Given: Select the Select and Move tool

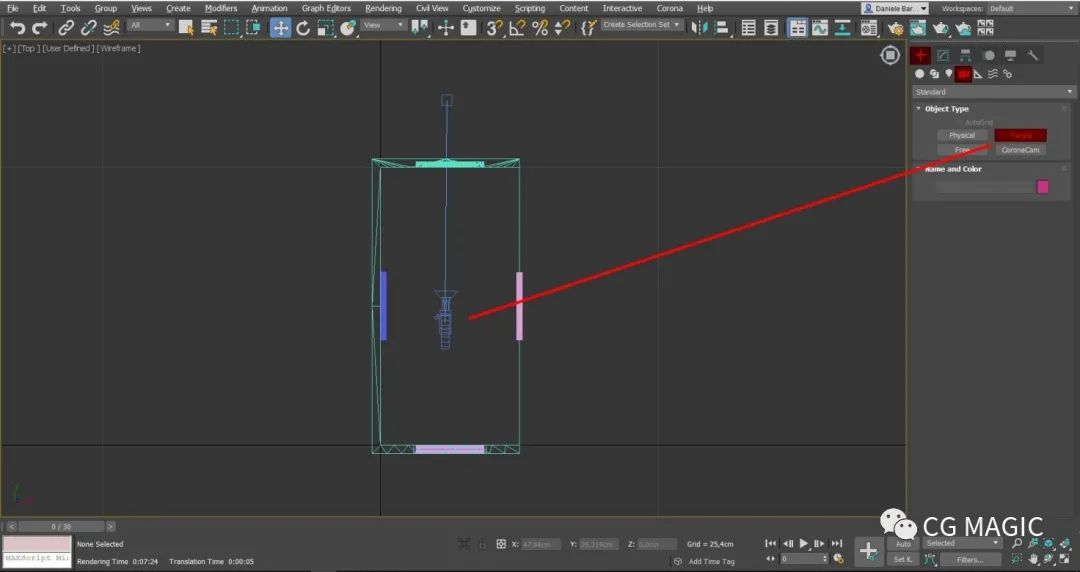Looking at the screenshot, I should (x=281, y=28).
